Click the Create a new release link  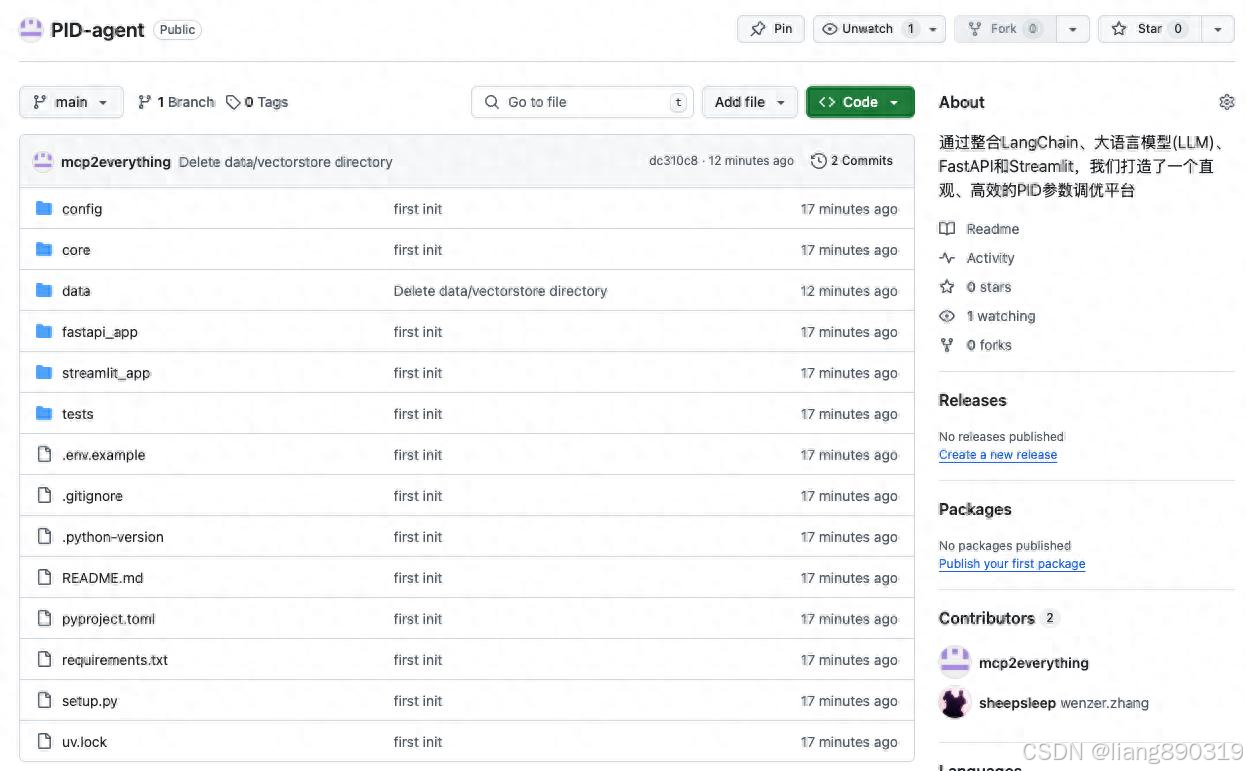[998, 455]
